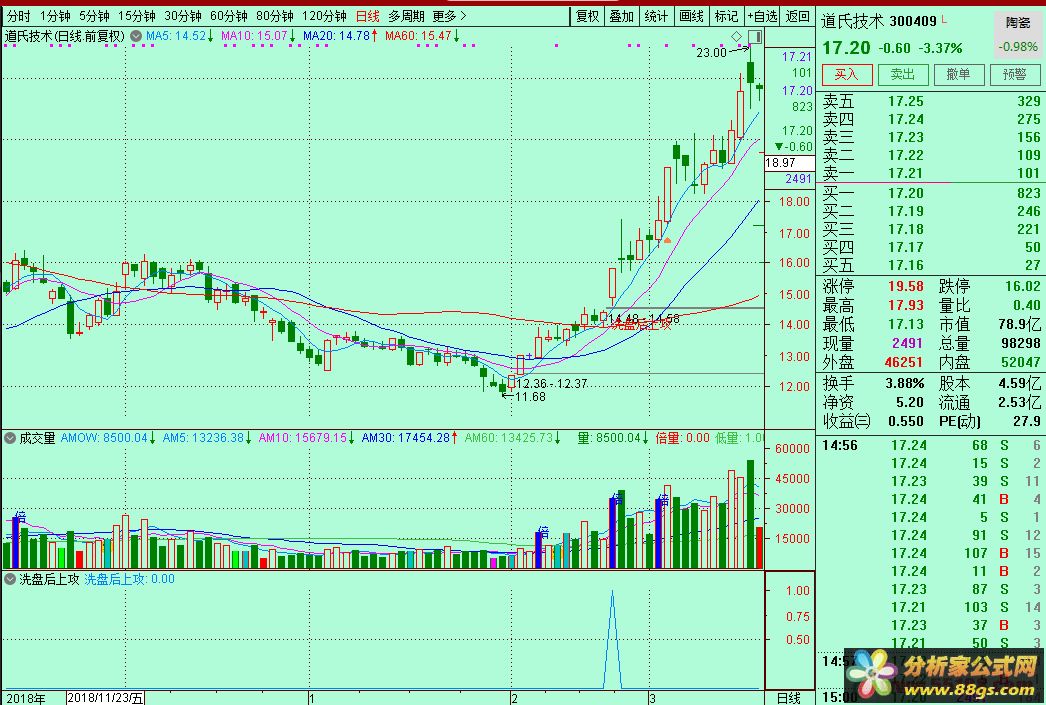Switch to the 分时 intraday view
Image resolution: width=1046 pixels, height=705 pixels.
pos(19,16)
